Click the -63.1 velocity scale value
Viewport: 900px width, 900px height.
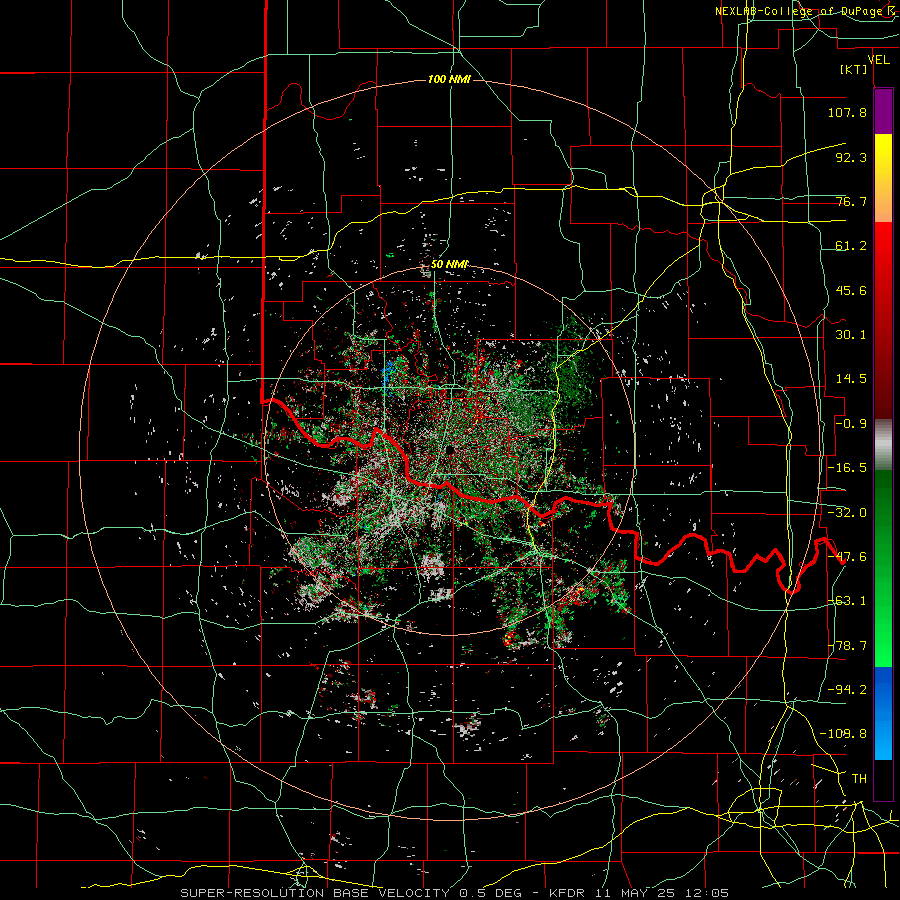click(x=847, y=601)
